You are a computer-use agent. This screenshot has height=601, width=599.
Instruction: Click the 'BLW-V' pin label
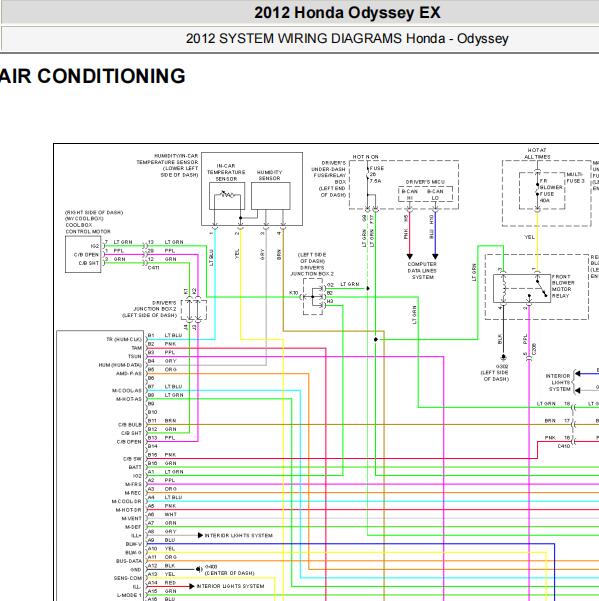pyautogui.click(x=134, y=544)
